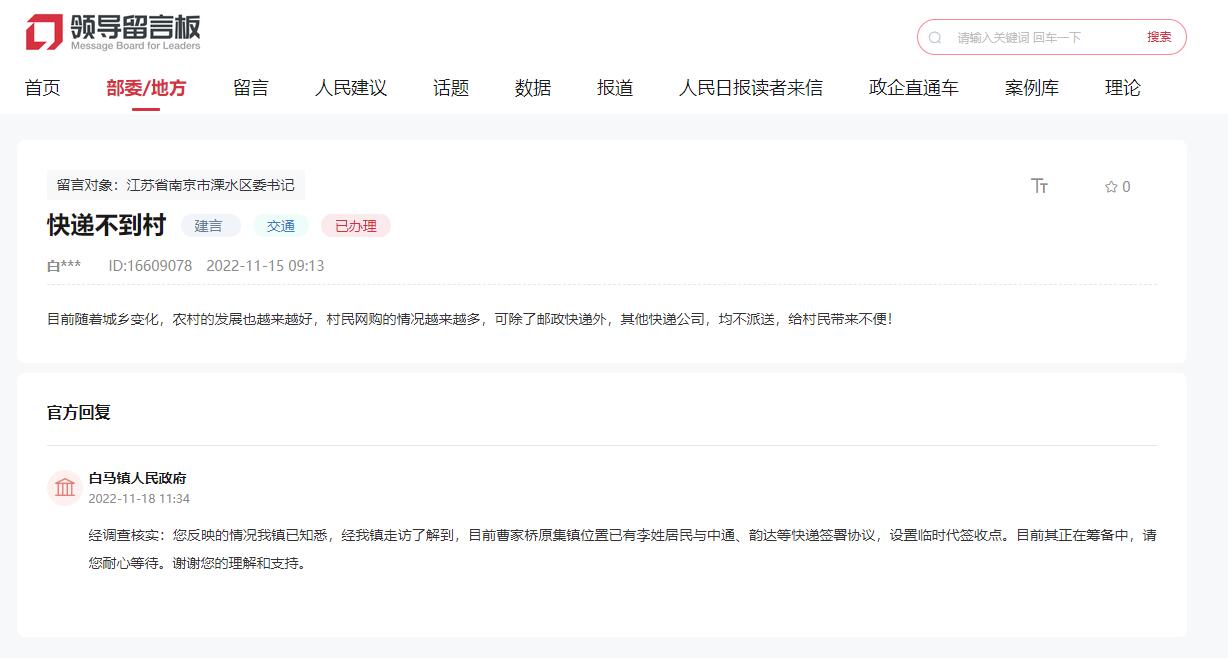Open font size options via the Tt icon
The image size is (1228, 658).
click(1041, 186)
